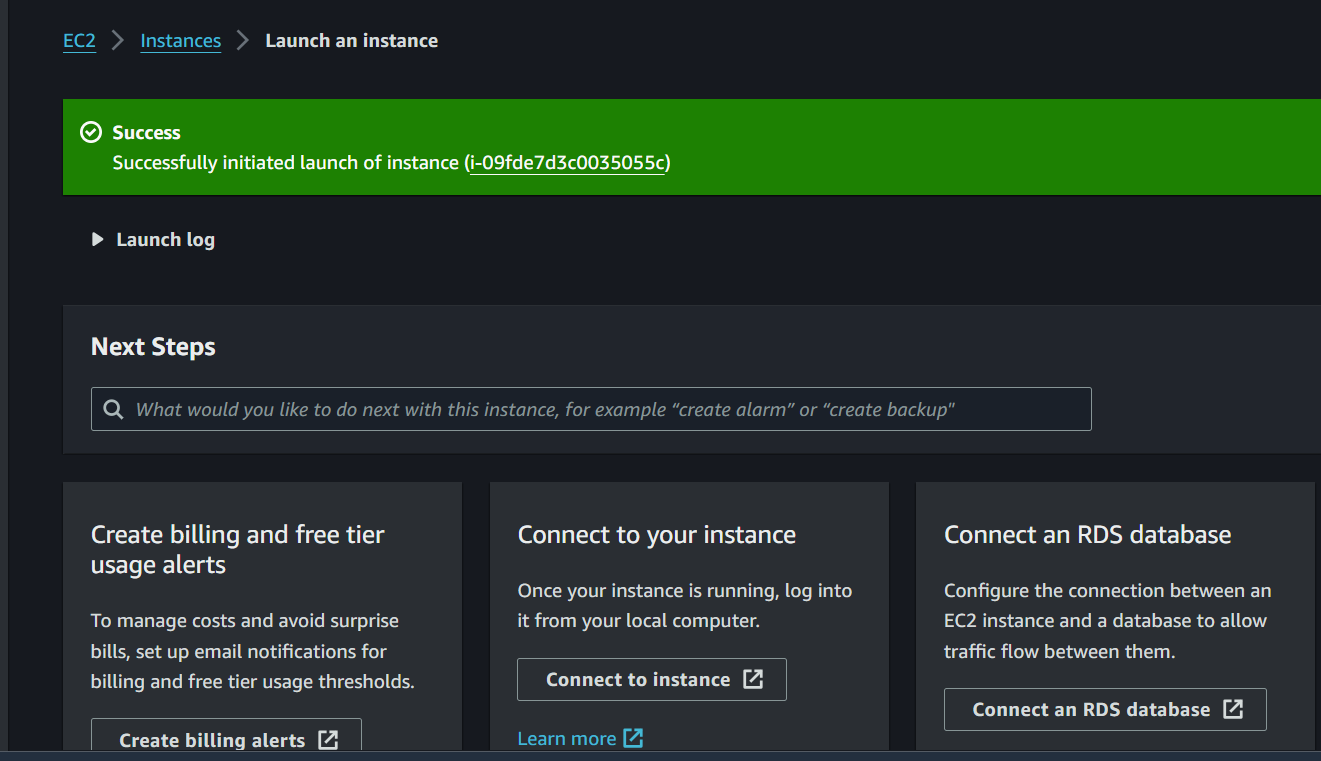Open the EC2 breadcrumb link
1321x761 pixels.
(79, 41)
